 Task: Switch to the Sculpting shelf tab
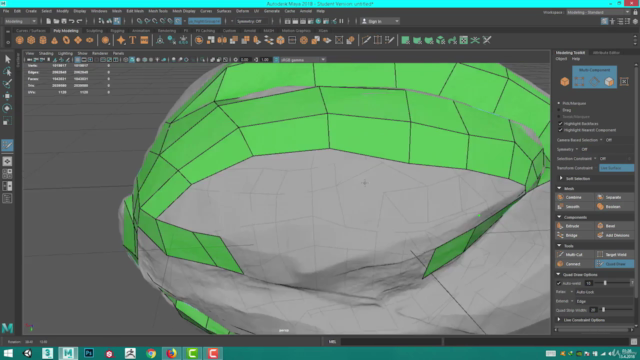[94, 31]
